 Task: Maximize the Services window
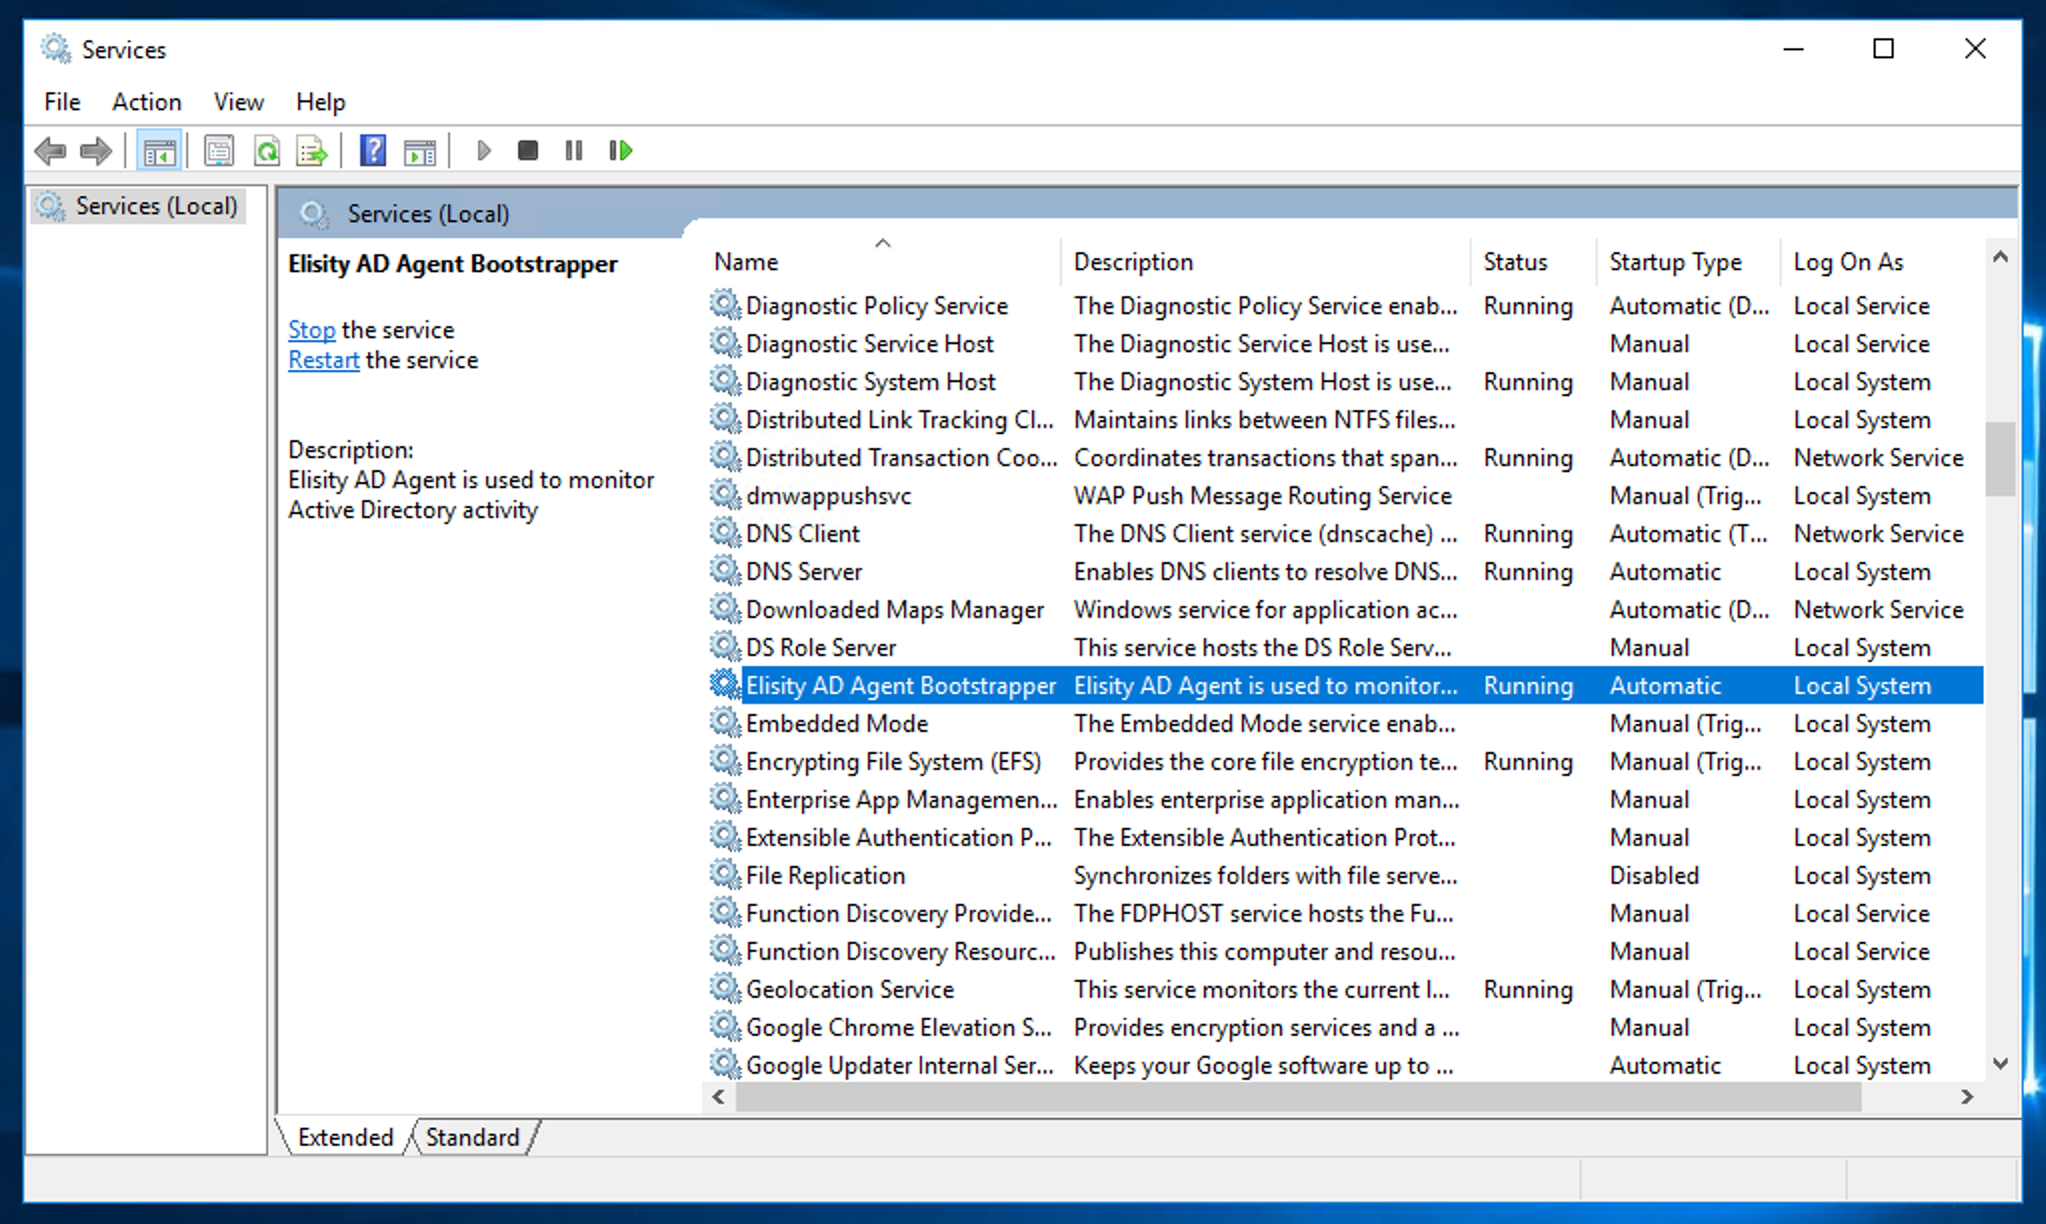[1884, 48]
